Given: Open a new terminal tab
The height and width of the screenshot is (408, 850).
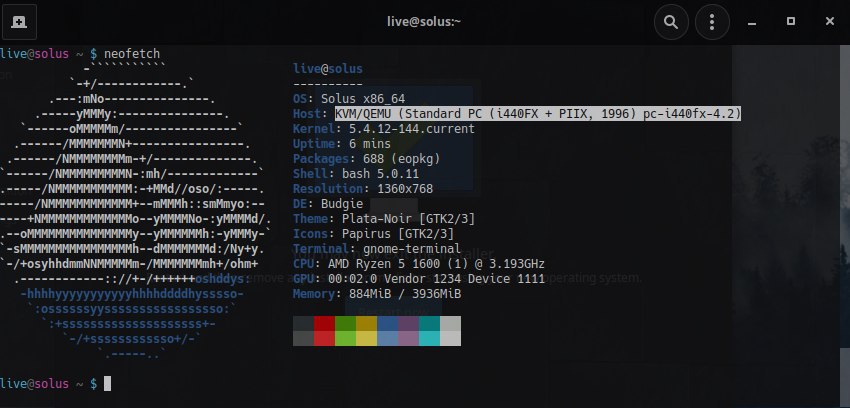Looking at the screenshot, I should click(x=19, y=22).
